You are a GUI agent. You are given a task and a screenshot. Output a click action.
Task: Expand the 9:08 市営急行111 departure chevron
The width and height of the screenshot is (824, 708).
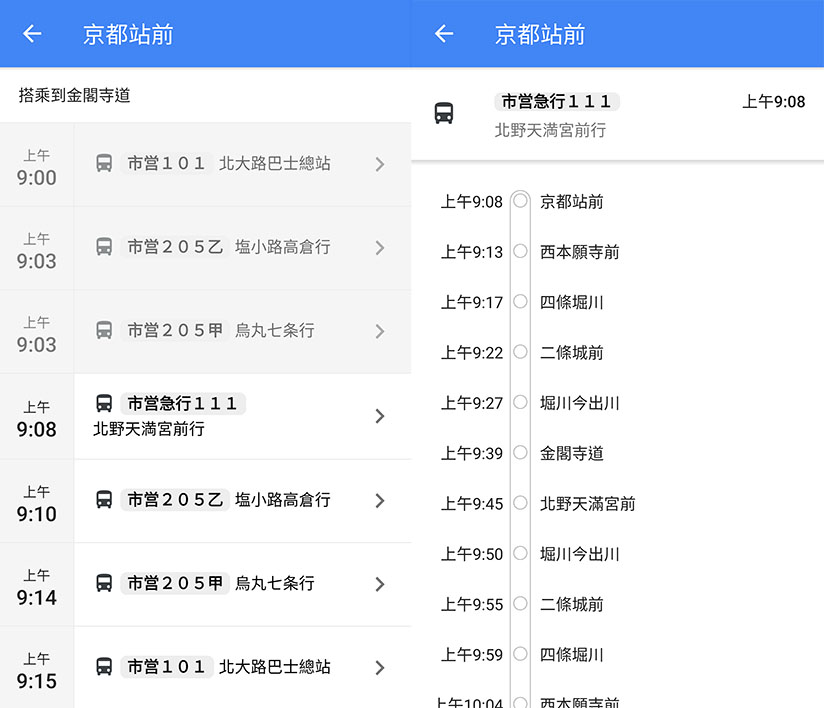[x=380, y=416]
